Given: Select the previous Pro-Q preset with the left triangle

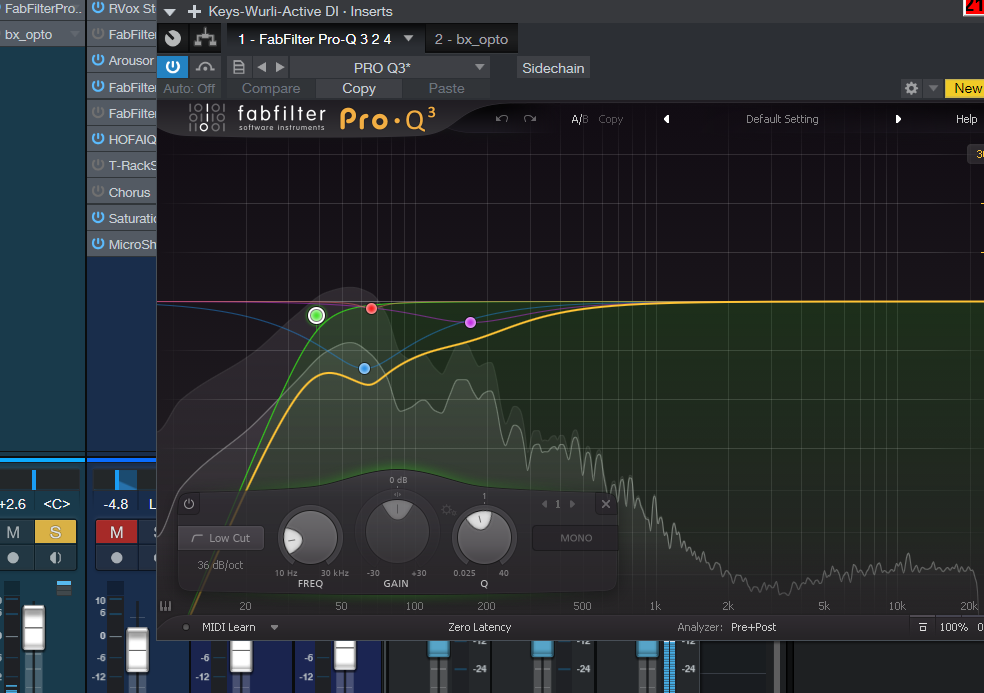Looking at the screenshot, I should [666, 119].
